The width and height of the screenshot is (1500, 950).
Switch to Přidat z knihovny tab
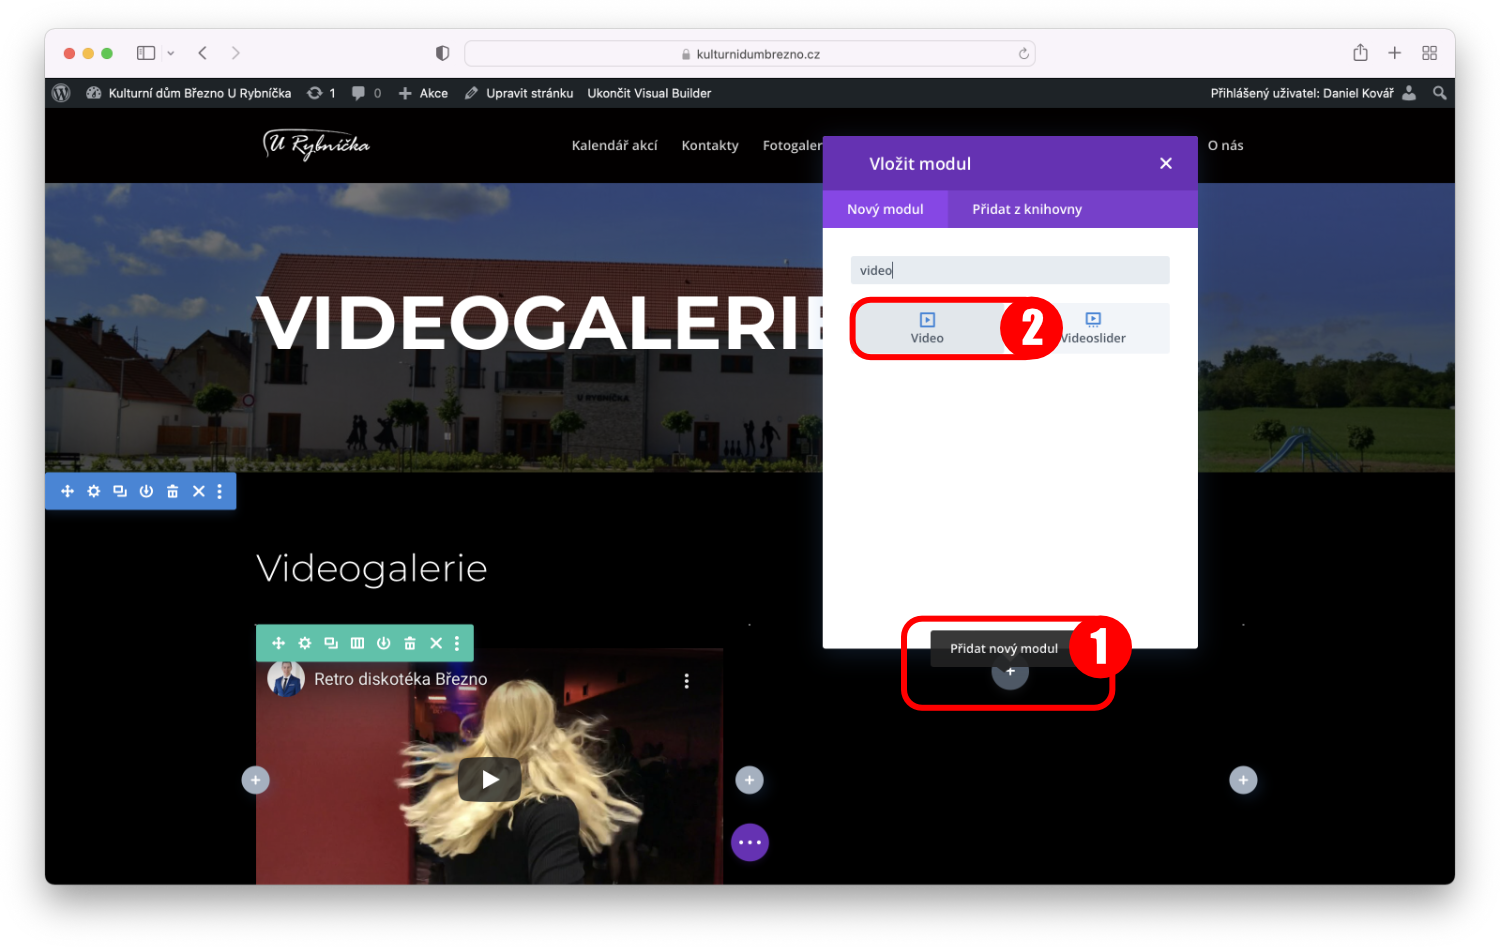click(1027, 209)
